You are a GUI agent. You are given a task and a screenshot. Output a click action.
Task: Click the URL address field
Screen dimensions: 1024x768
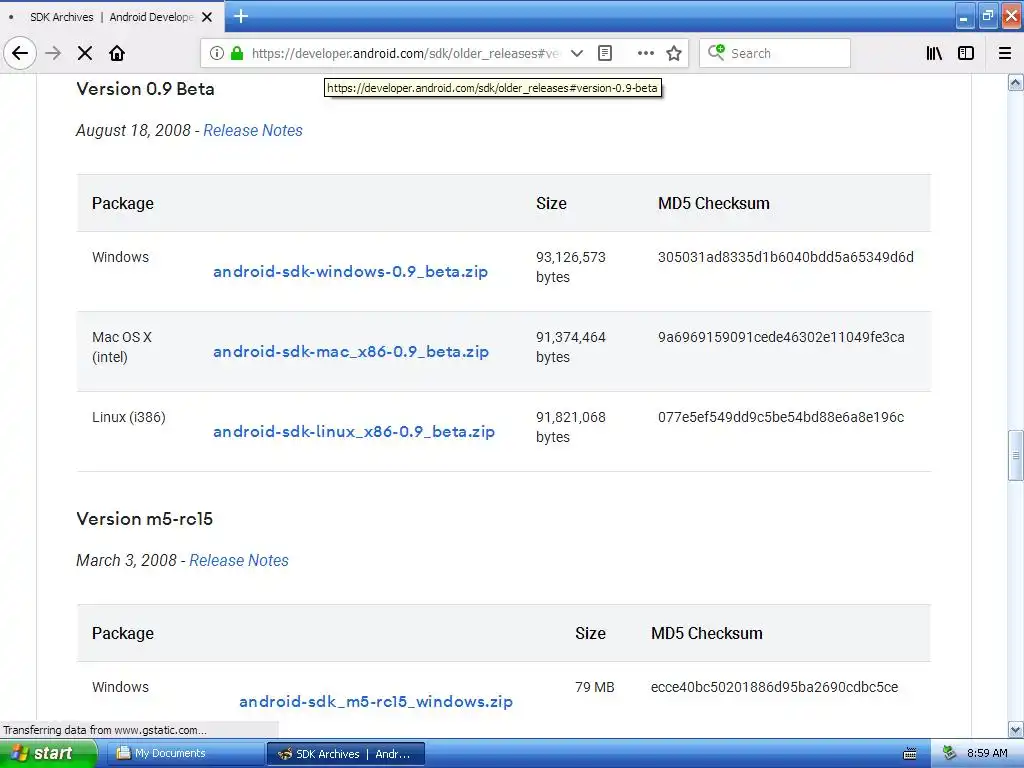pyautogui.click(x=405, y=53)
